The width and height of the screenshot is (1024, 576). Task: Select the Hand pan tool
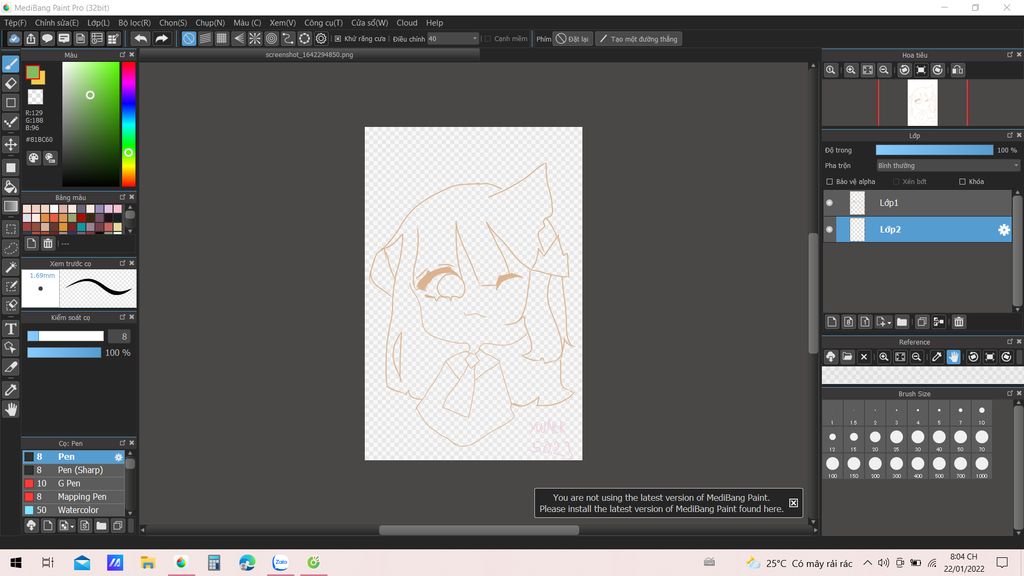10,409
